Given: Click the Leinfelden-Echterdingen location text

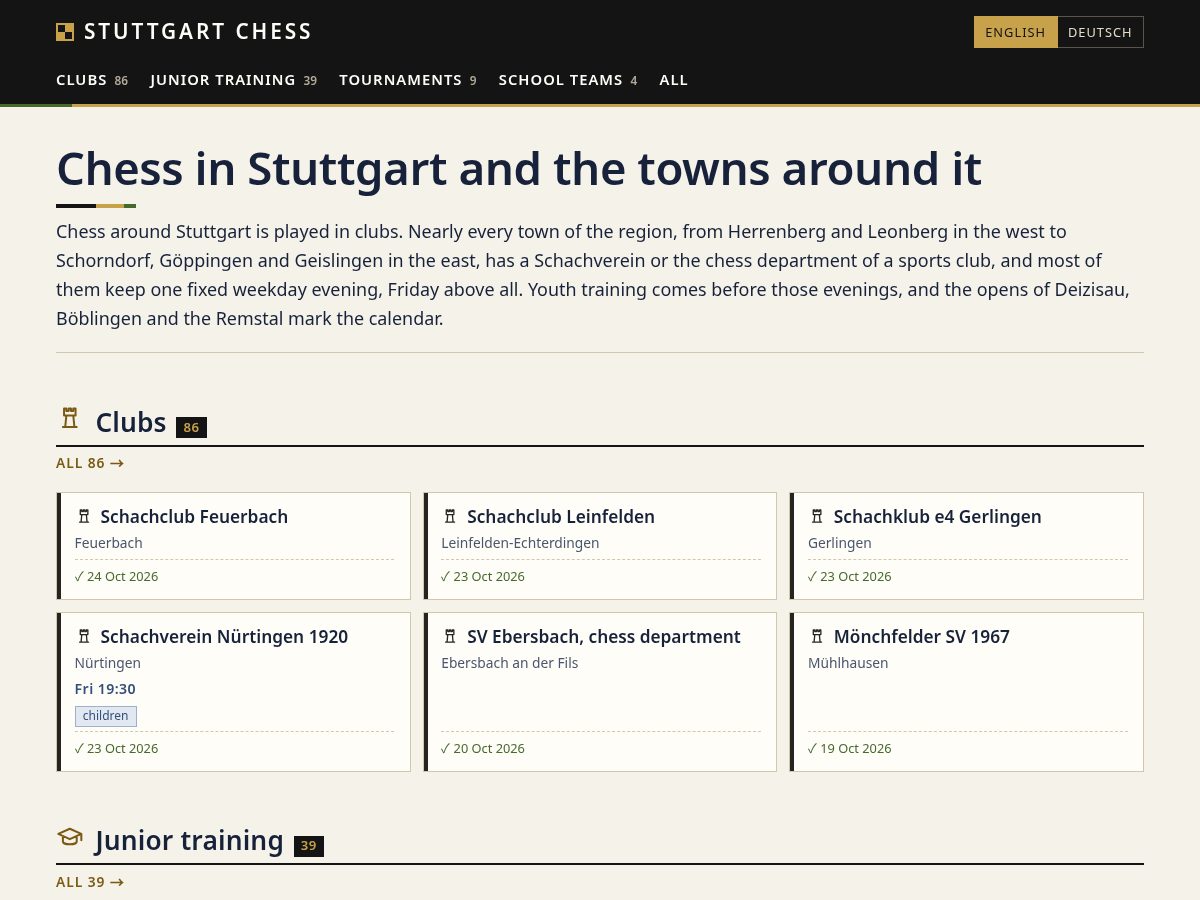Looking at the screenshot, I should (x=520, y=543).
